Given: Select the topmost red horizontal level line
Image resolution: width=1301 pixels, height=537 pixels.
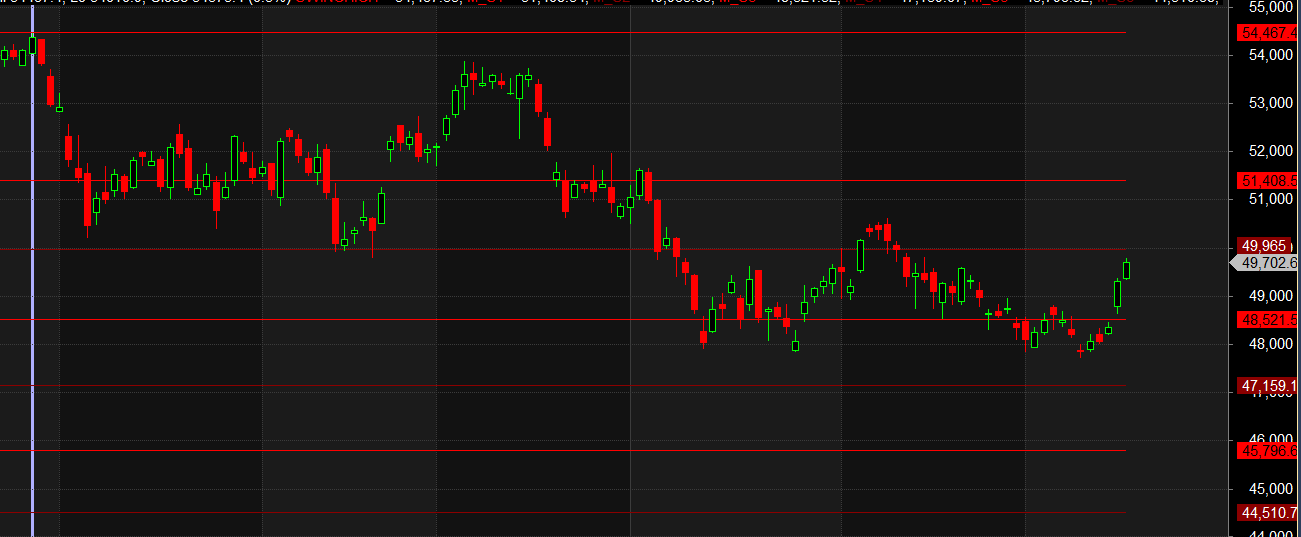Looking at the screenshot, I should 600,33.
